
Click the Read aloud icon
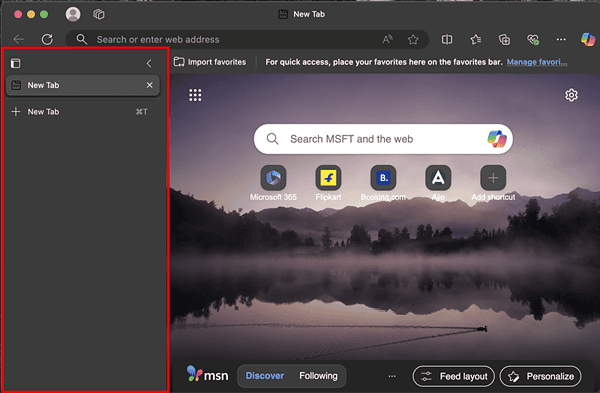point(387,39)
